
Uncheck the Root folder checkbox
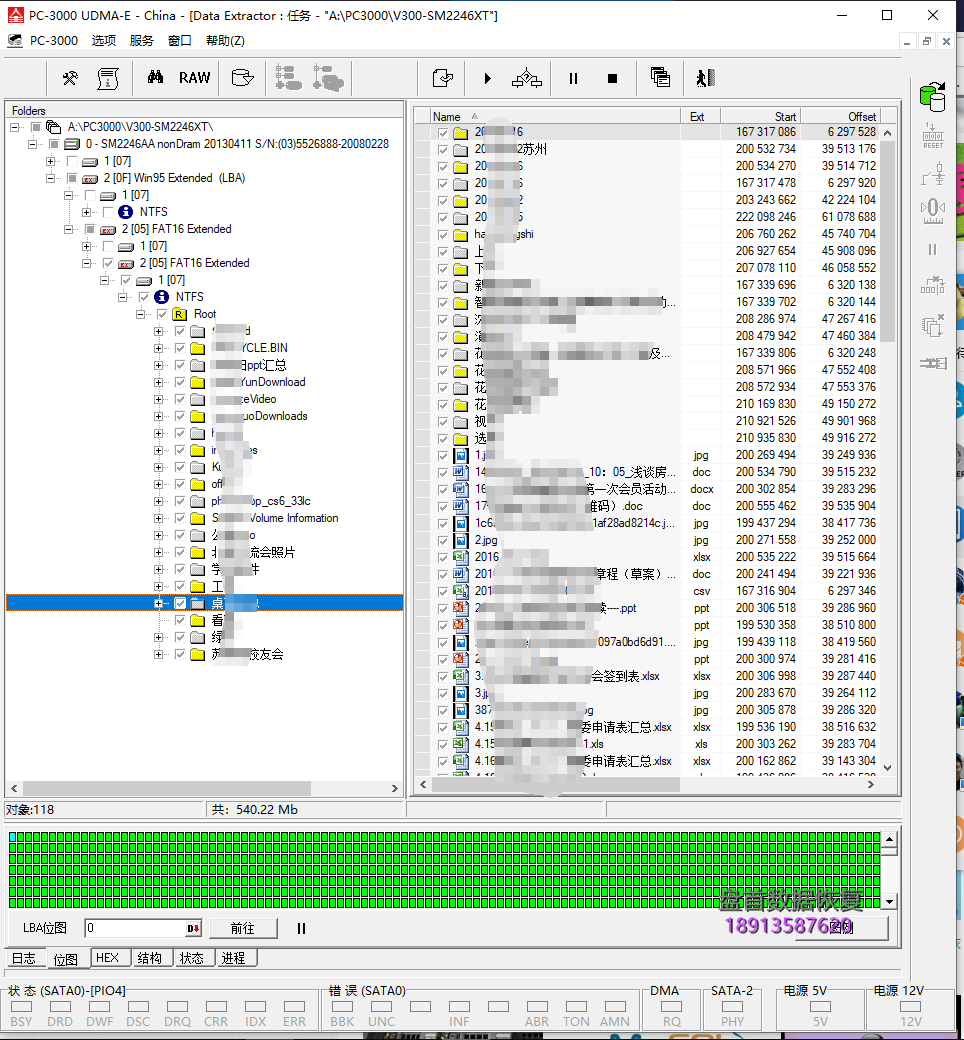162,314
